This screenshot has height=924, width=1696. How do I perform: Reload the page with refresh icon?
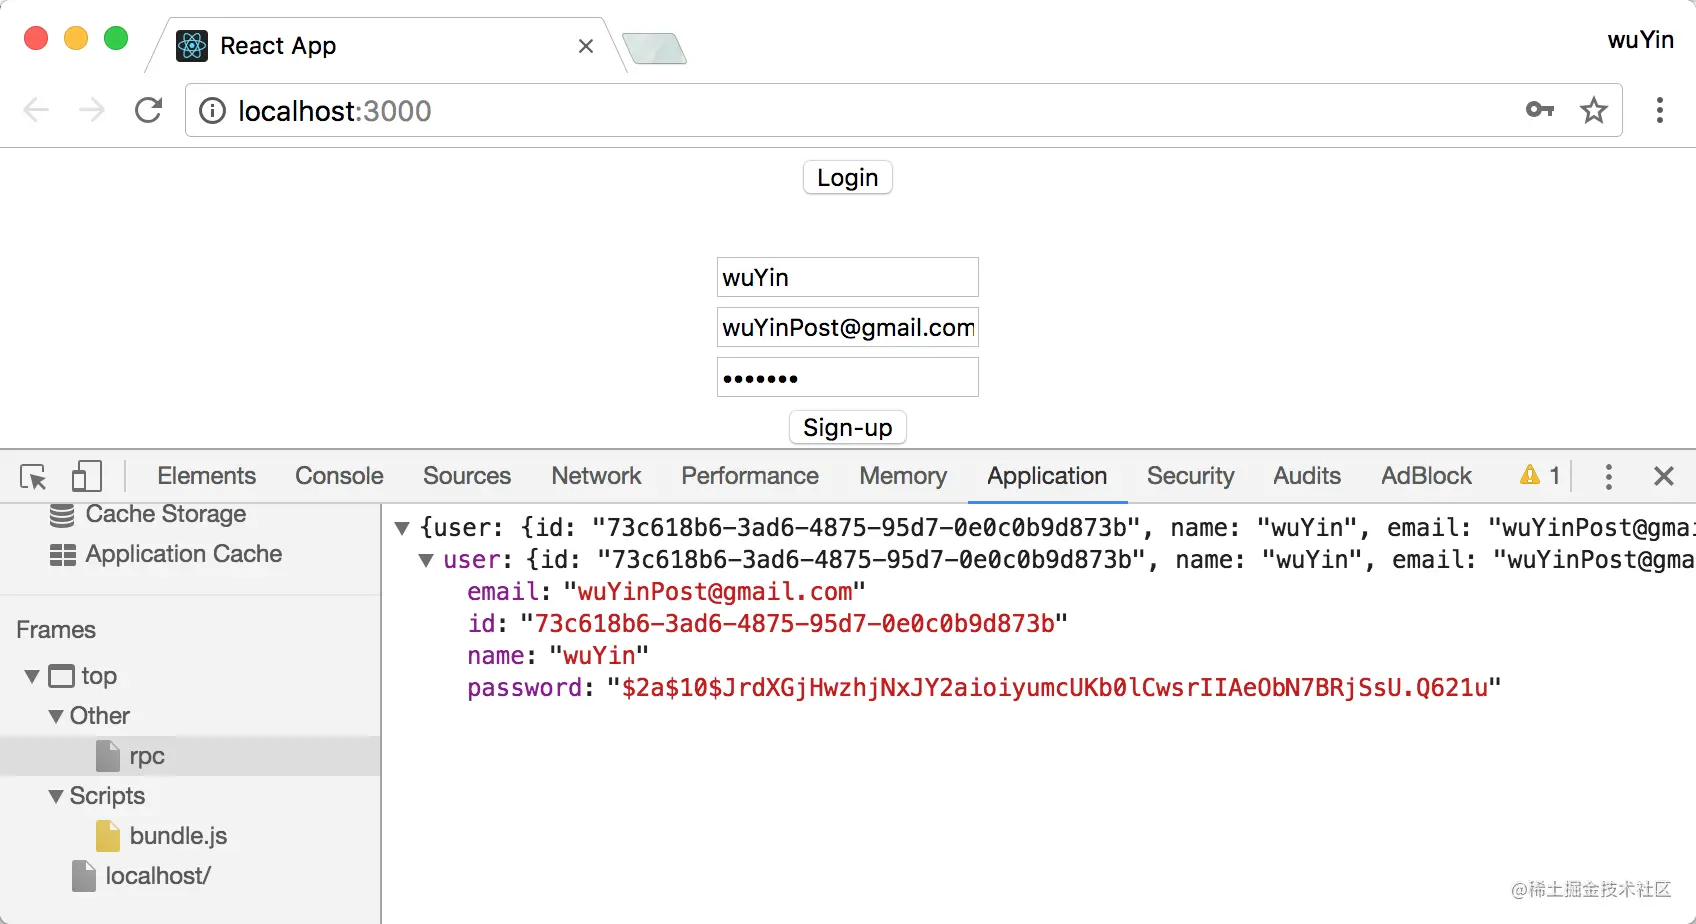(x=148, y=110)
